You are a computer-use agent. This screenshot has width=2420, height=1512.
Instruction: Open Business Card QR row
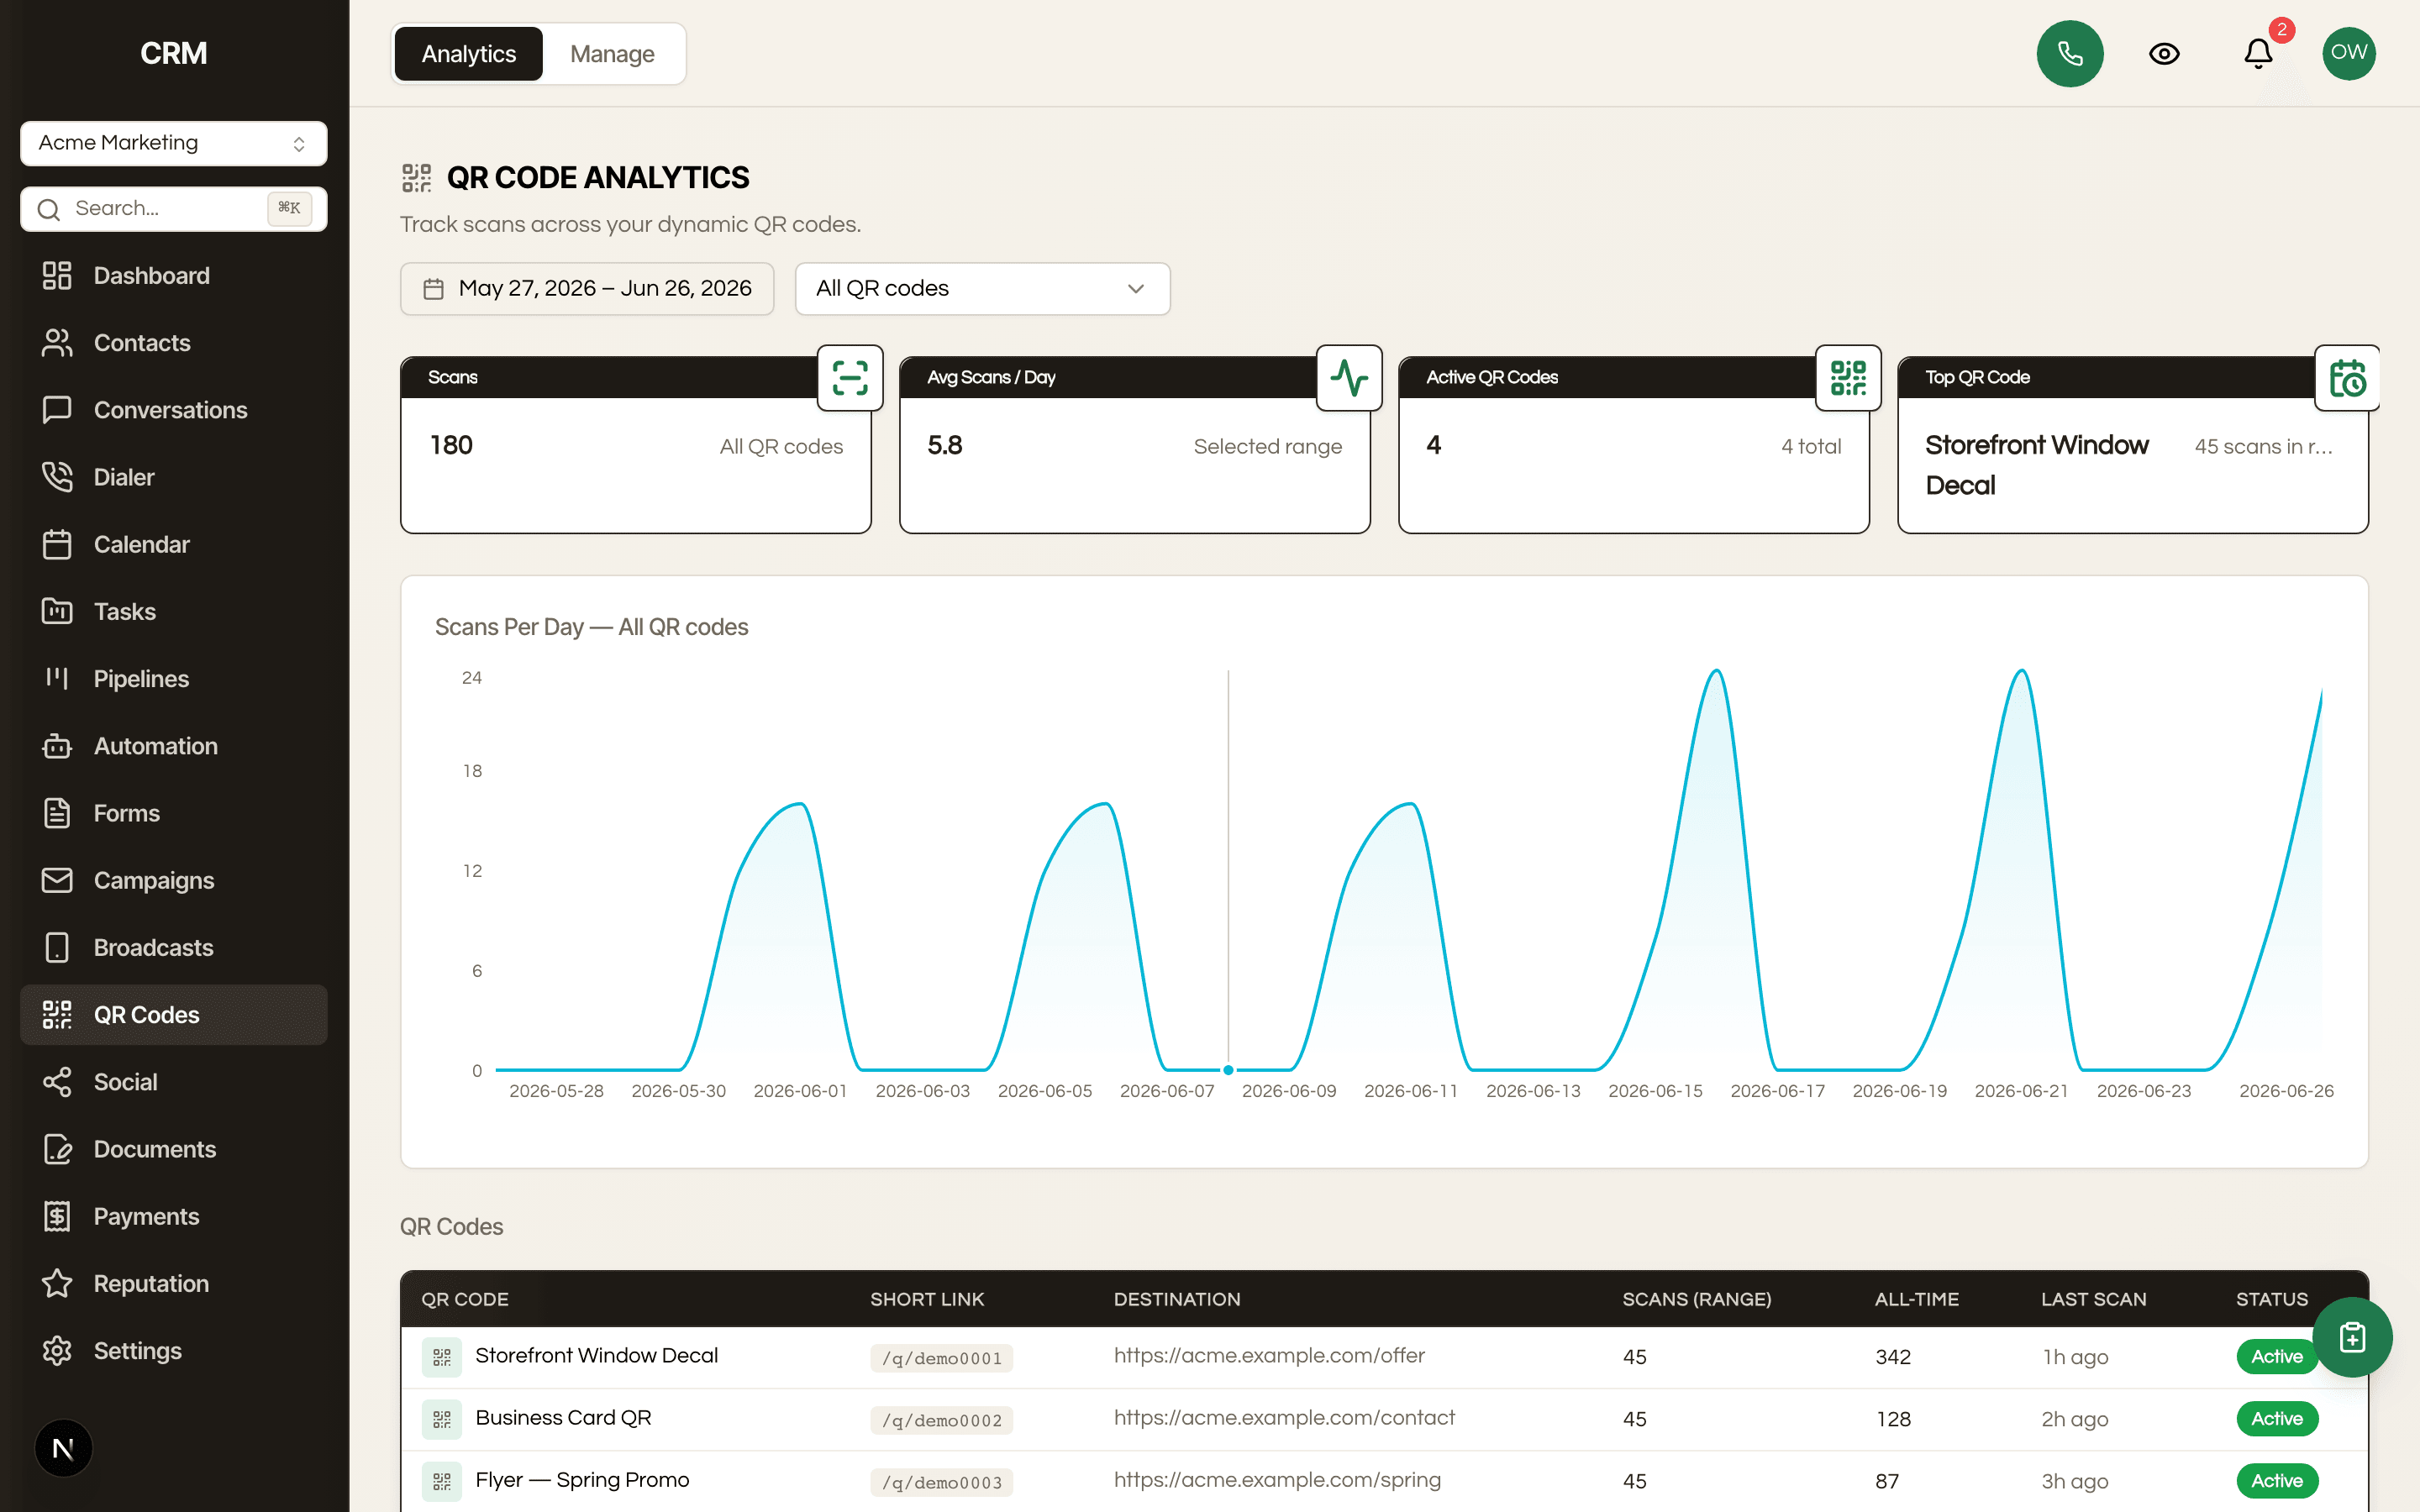pos(1384,1419)
